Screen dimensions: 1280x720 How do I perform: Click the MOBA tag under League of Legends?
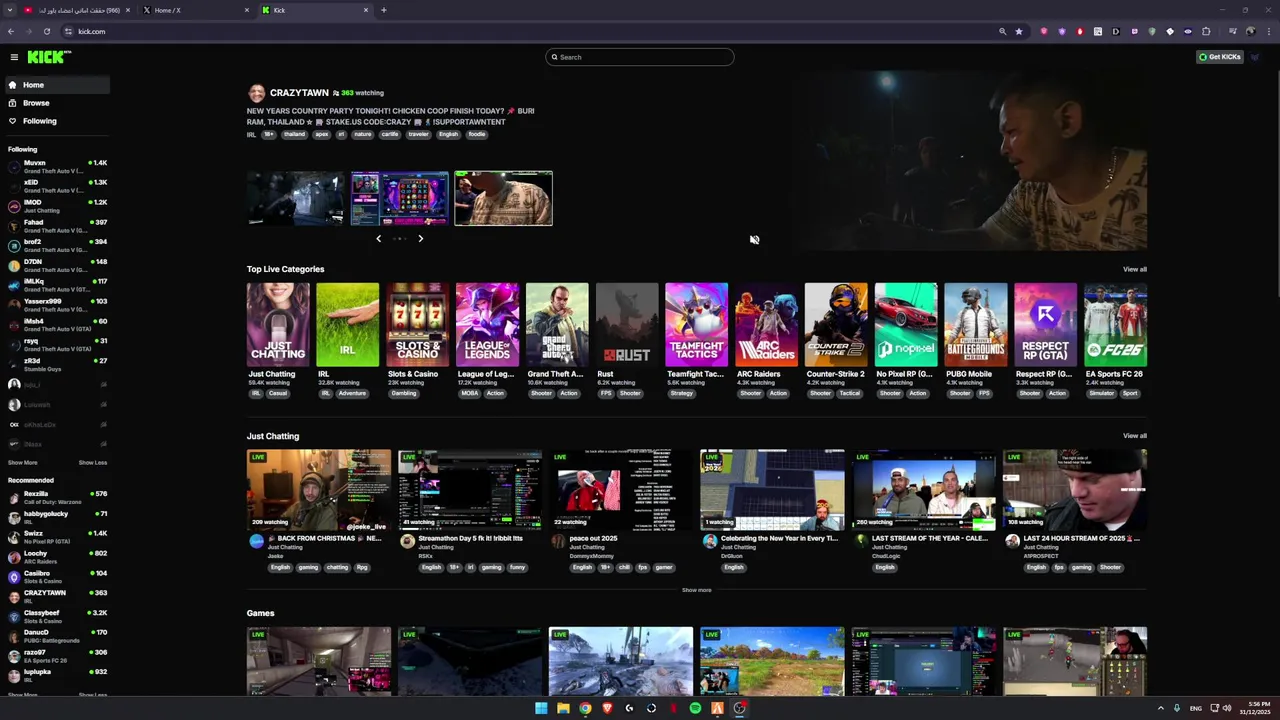tap(469, 394)
